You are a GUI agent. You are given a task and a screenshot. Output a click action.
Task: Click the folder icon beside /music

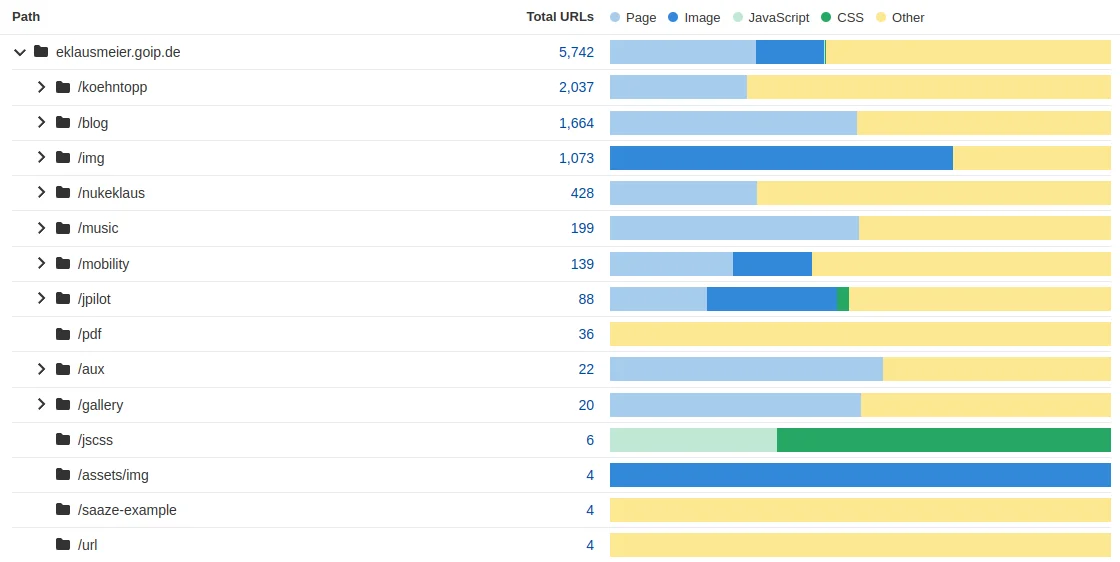pyautogui.click(x=63, y=228)
